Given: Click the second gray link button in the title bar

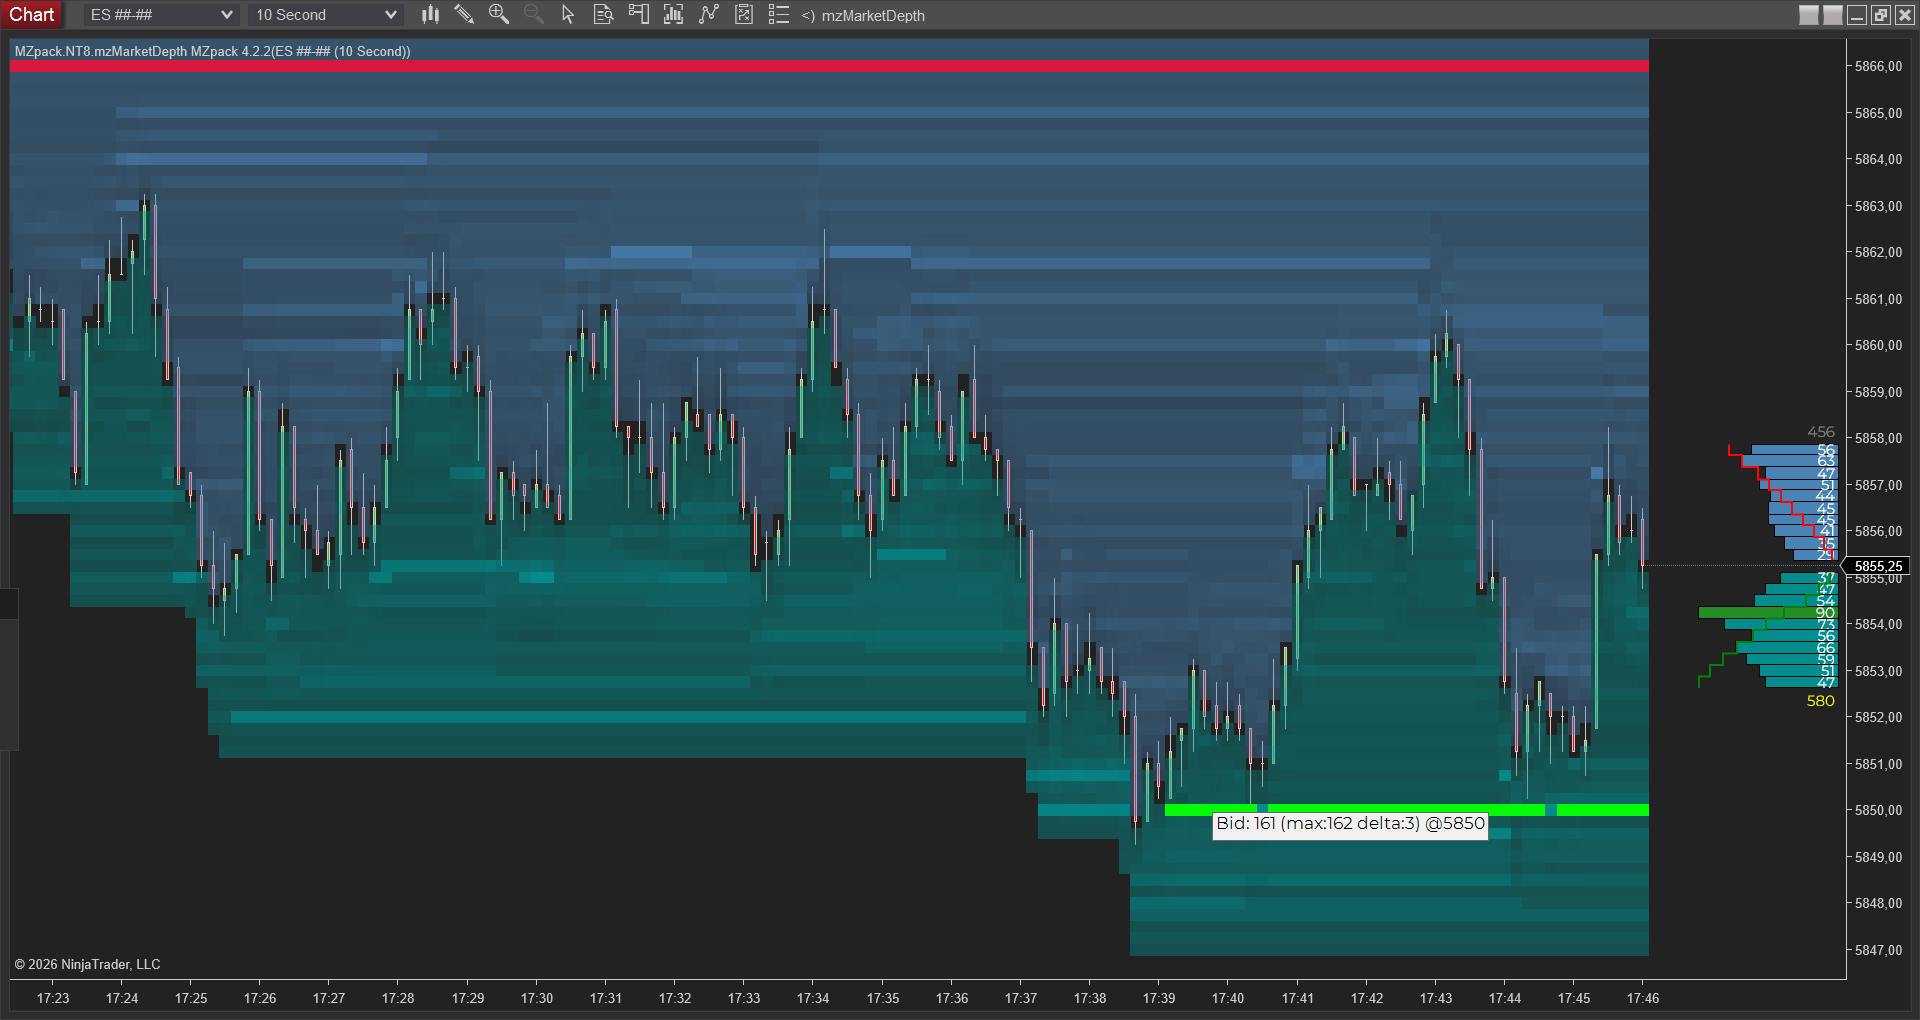Looking at the screenshot, I should (x=1833, y=15).
